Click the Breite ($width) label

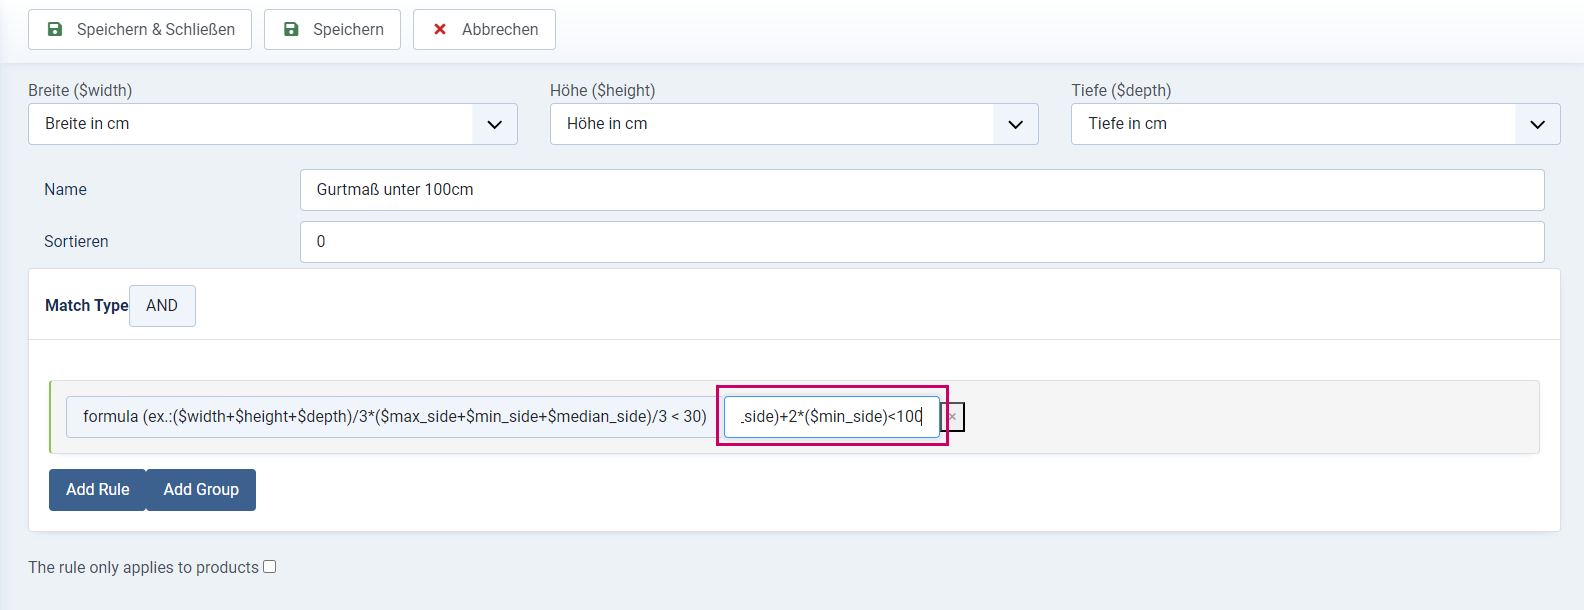80,90
